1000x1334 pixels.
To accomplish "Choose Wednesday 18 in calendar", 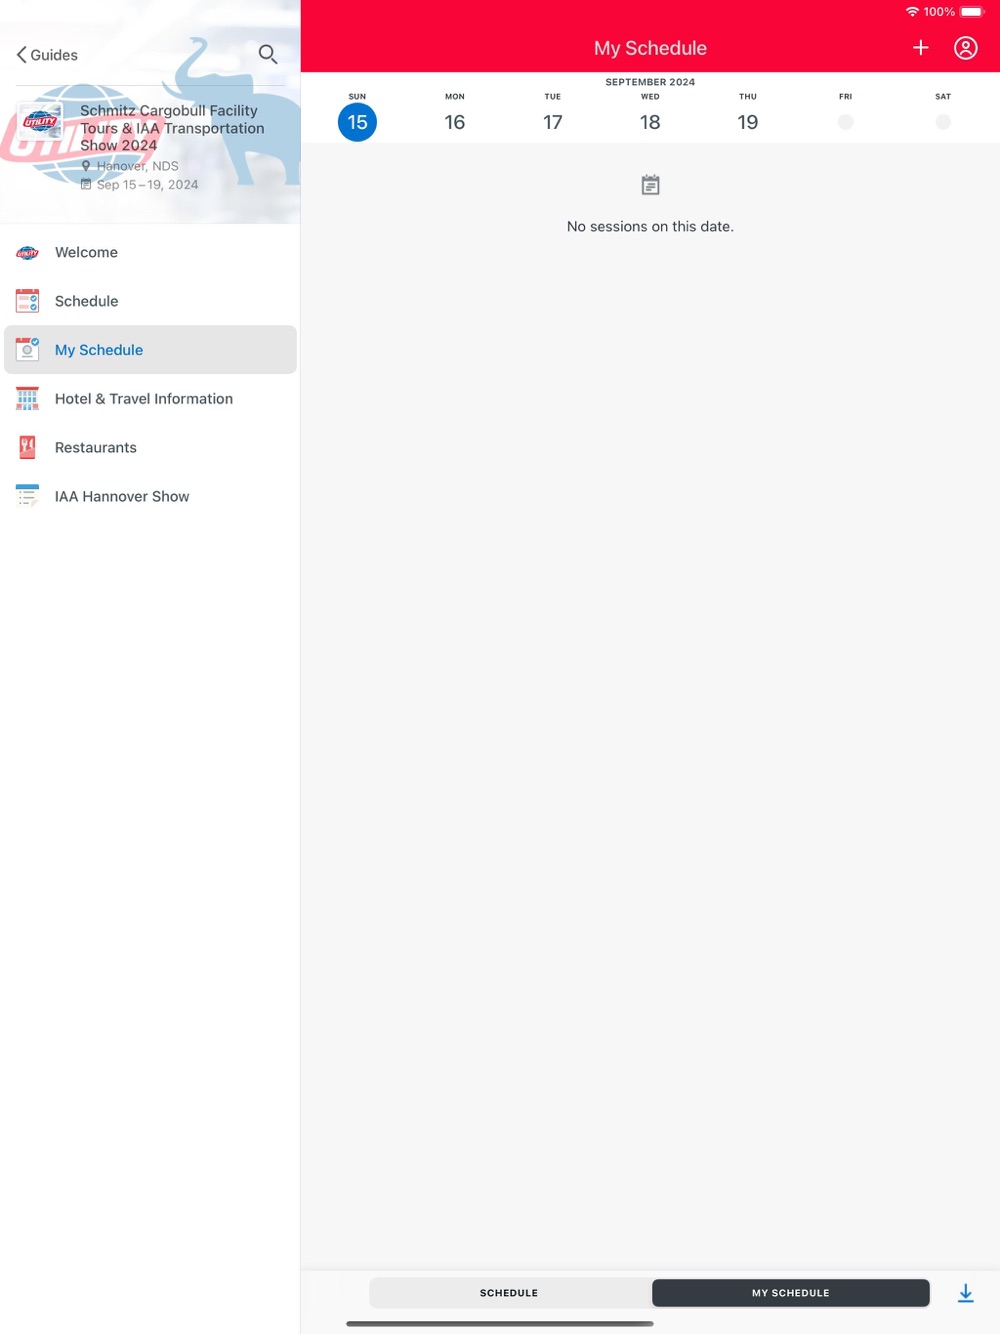I will coord(650,122).
